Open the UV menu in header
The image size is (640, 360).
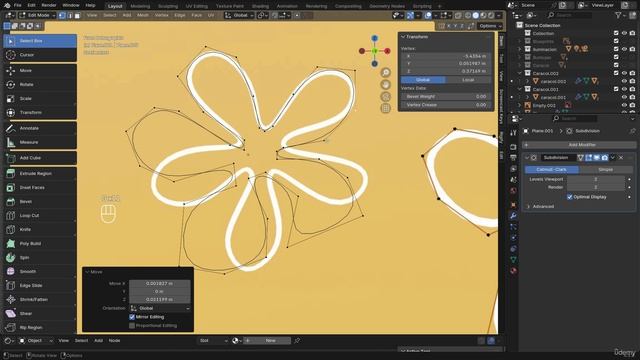click(x=211, y=16)
